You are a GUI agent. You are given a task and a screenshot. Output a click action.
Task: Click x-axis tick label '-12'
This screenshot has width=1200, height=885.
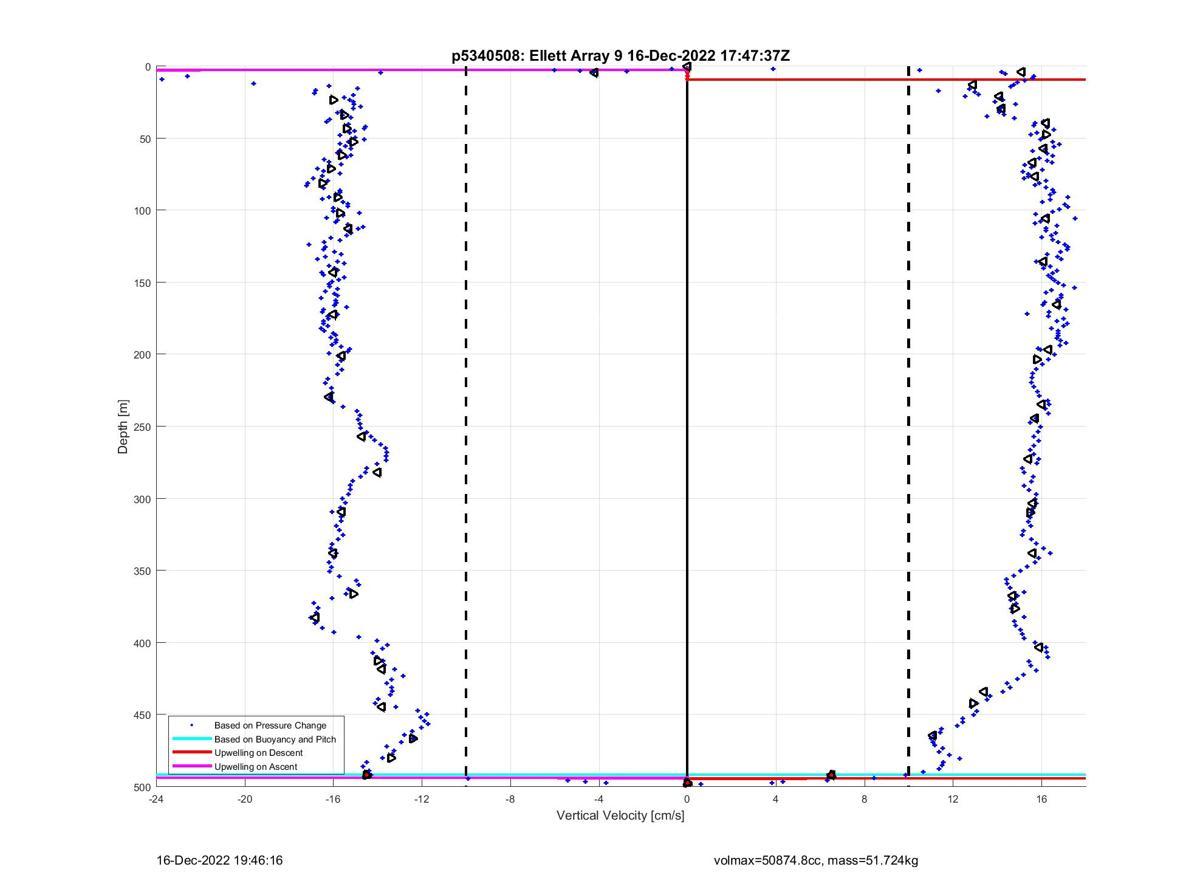pyautogui.click(x=421, y=799)
